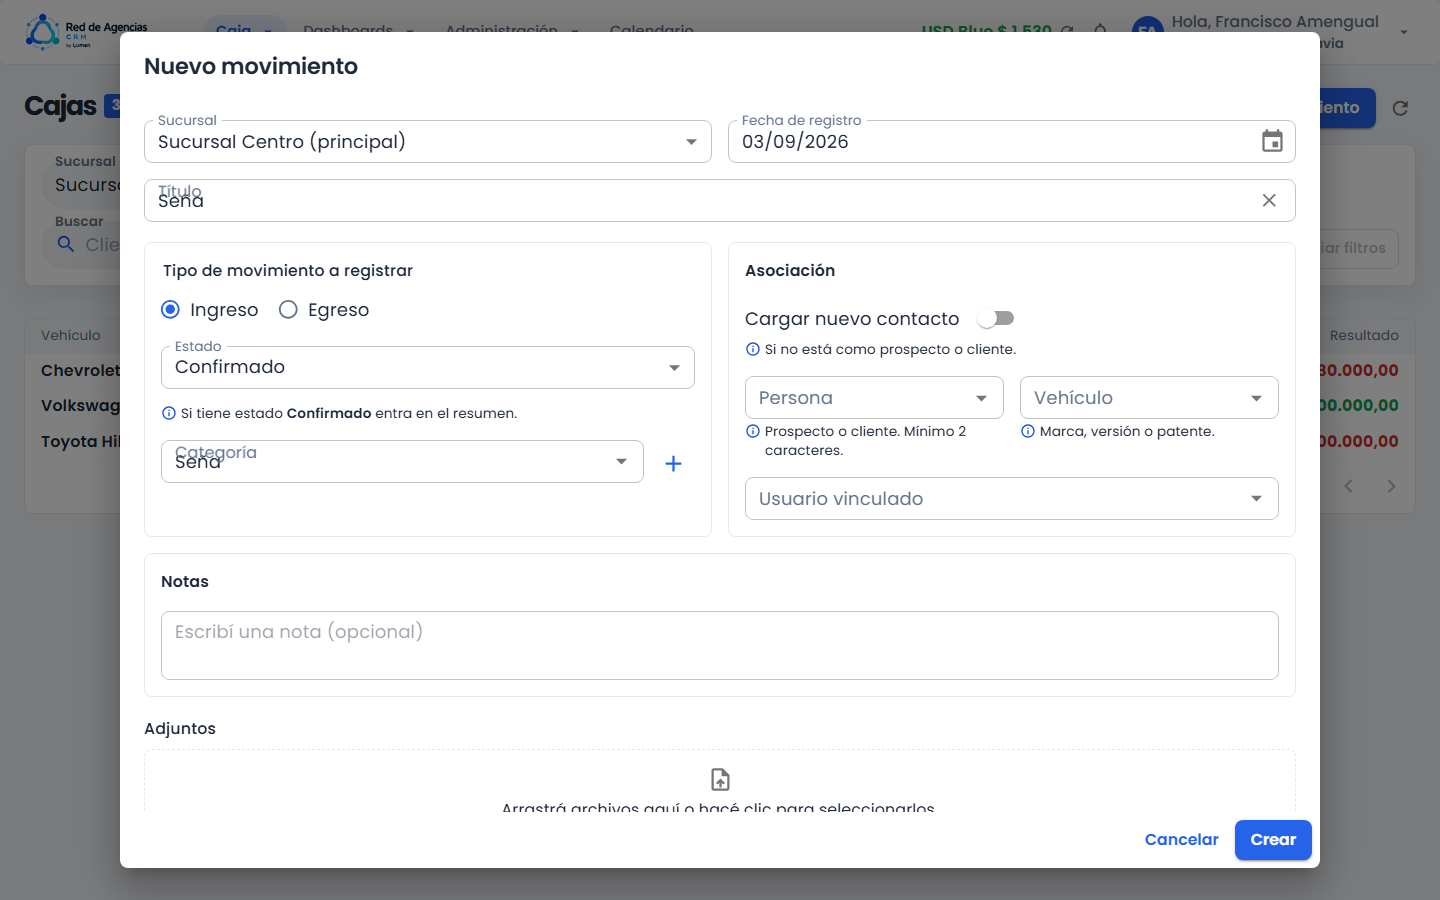Click the refresh icon beside the blue button
1440x900 pixels.
[1400, 108]
